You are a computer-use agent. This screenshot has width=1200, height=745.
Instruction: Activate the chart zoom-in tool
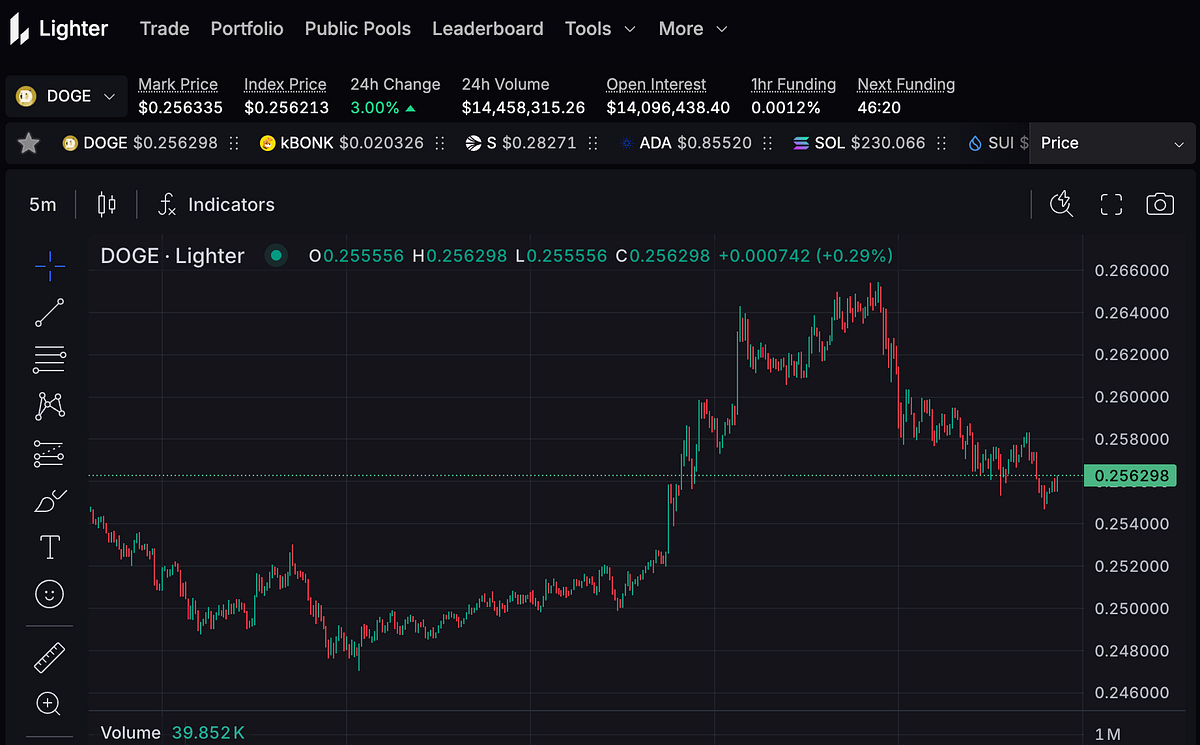tap(49, 704)
